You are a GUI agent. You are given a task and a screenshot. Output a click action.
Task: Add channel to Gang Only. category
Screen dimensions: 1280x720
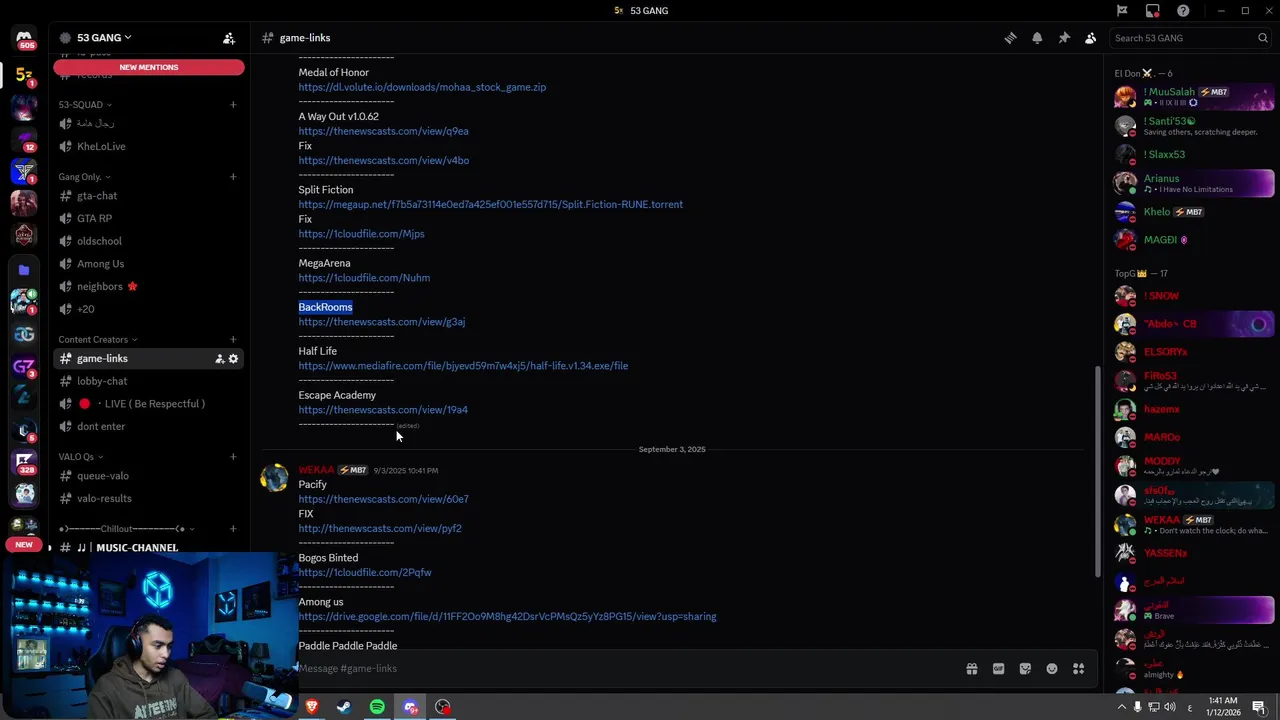[233, 177]
